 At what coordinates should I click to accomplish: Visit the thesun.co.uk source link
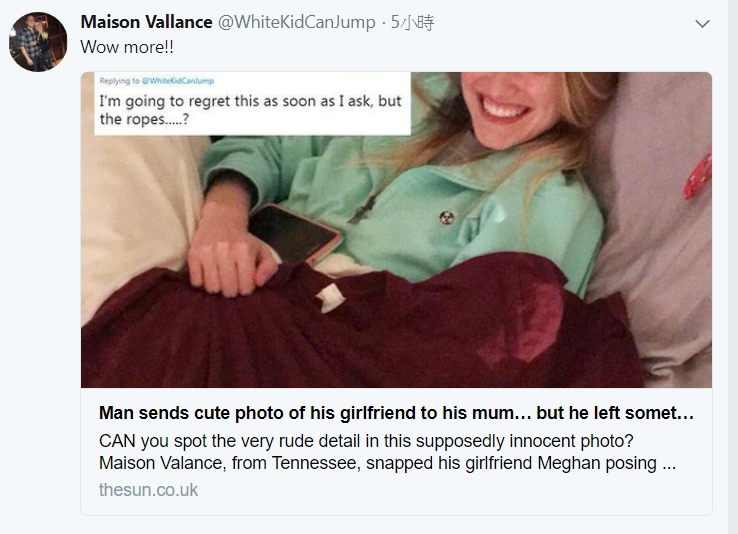coord(148,489)
